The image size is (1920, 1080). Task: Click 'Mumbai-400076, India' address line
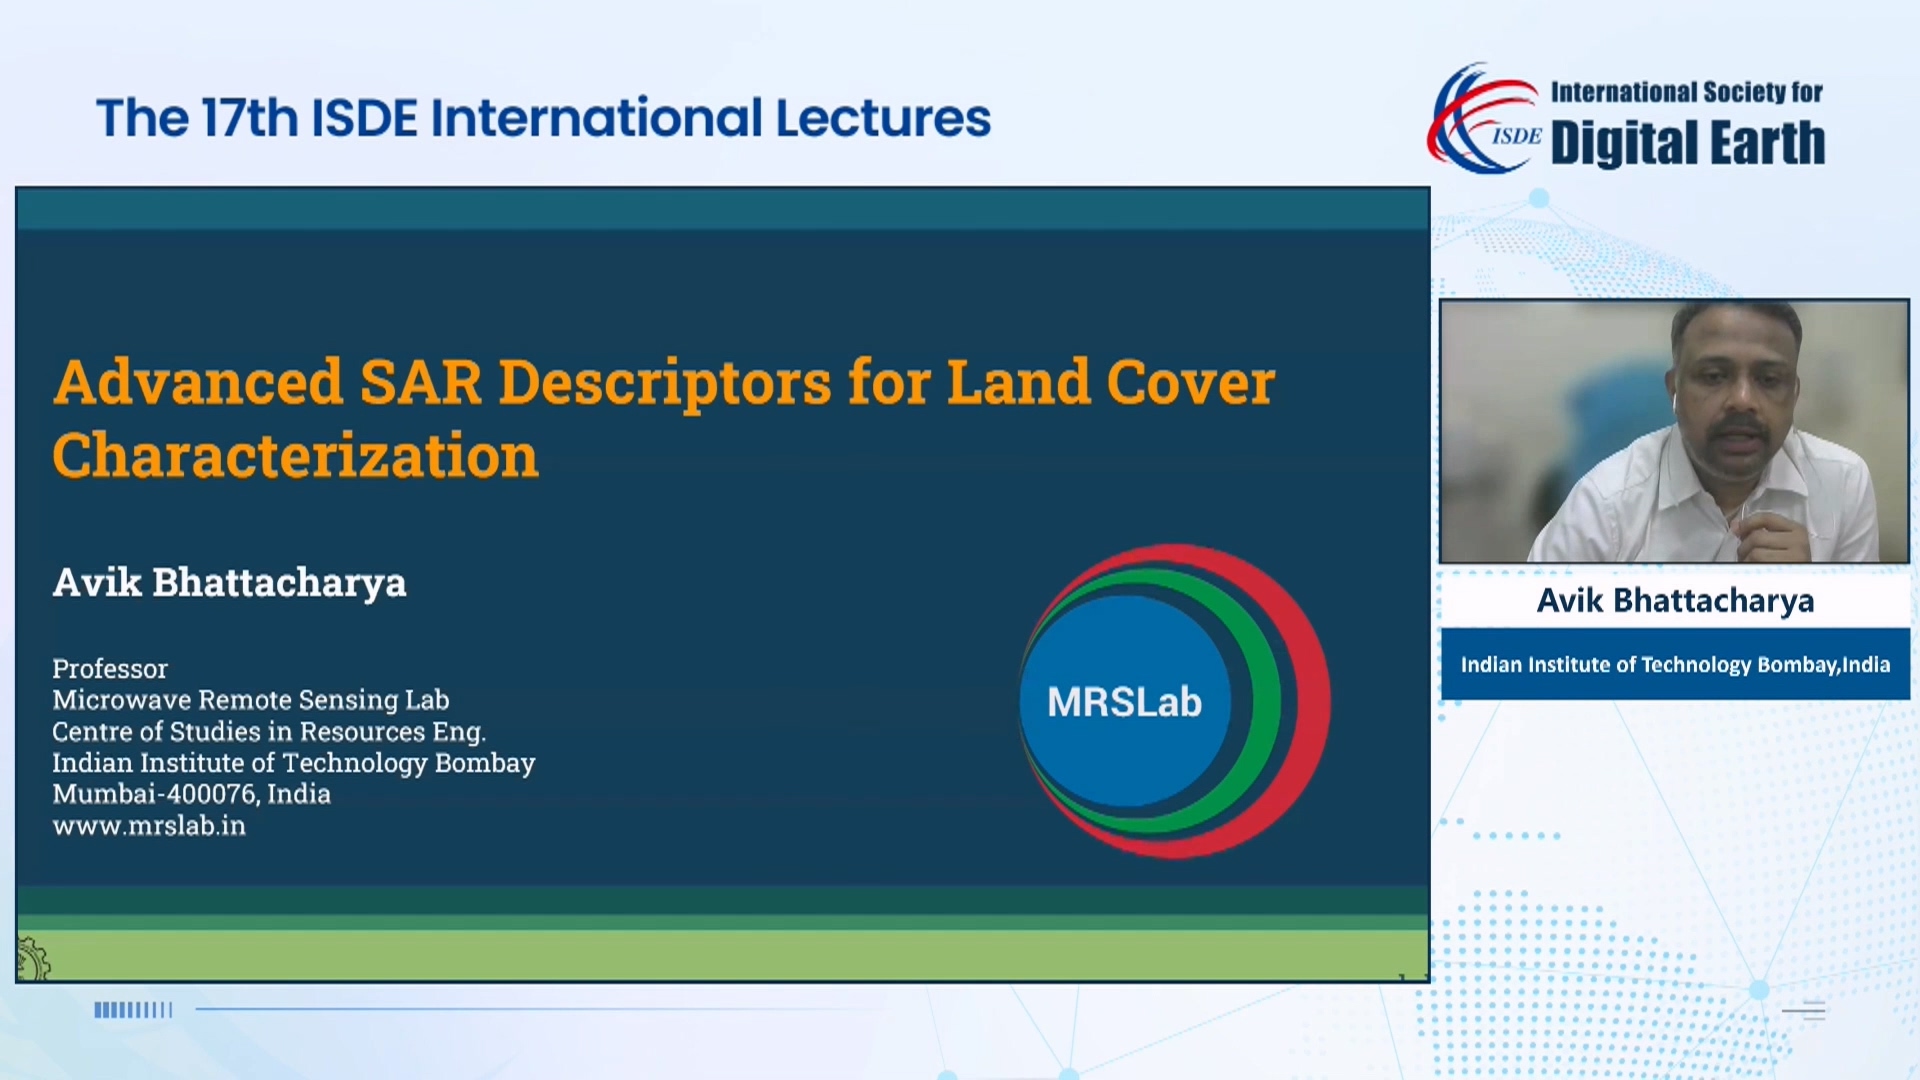point(191,794)
